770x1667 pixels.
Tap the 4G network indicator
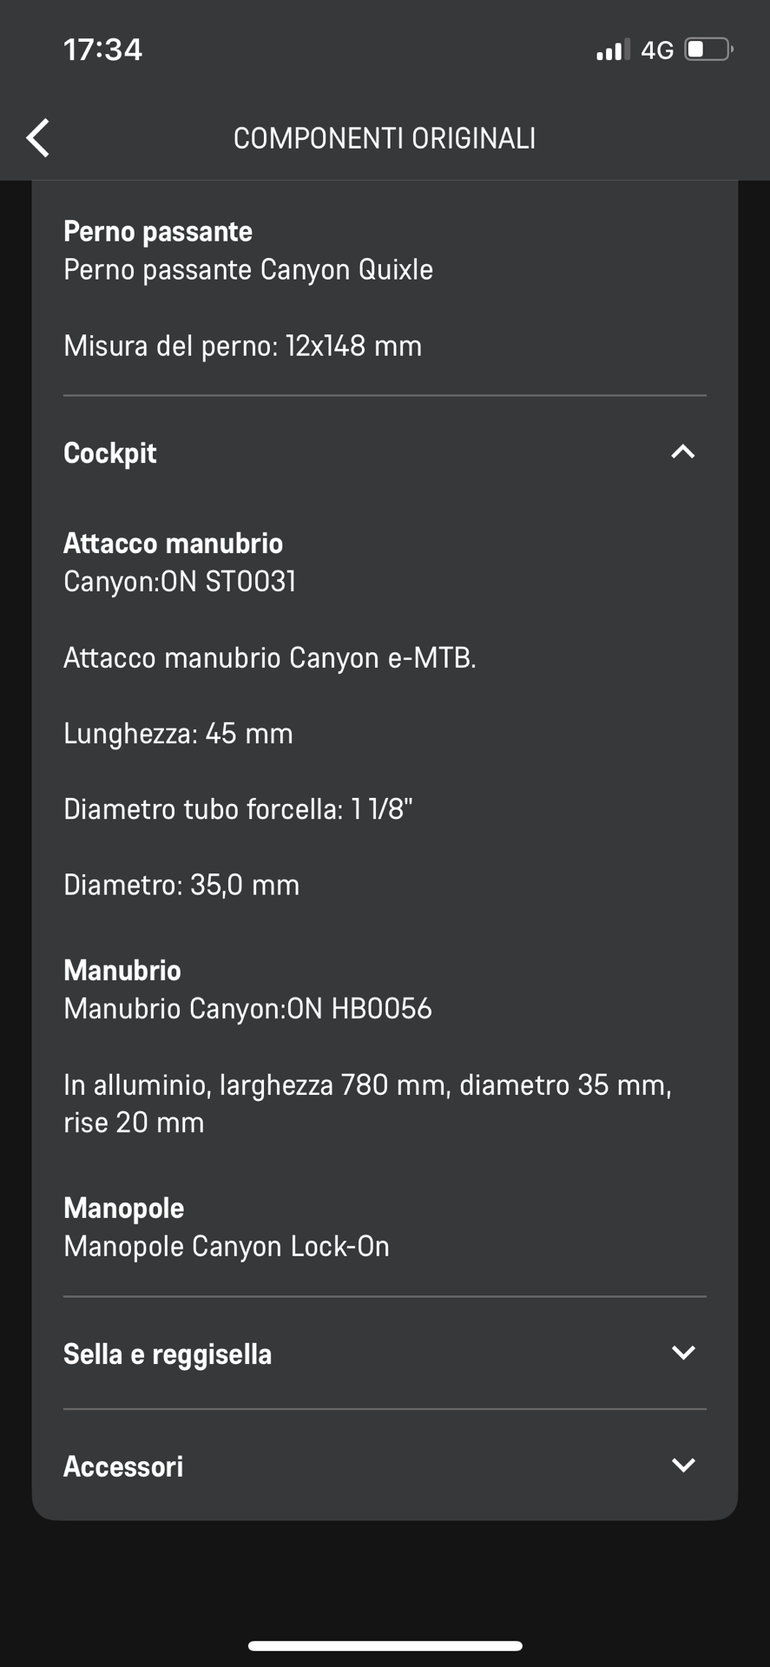tap(657, 50)
